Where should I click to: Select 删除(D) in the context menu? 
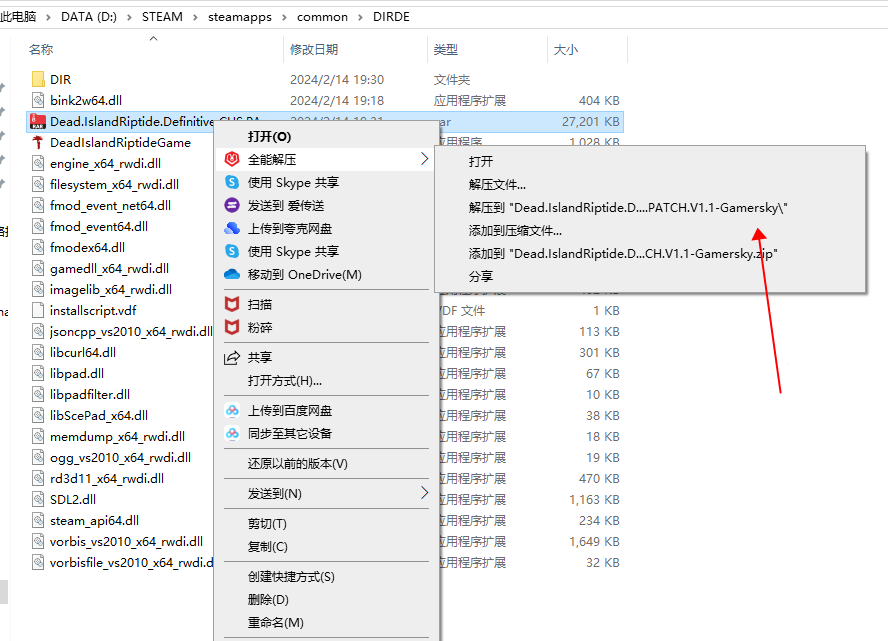pos(268,599)
